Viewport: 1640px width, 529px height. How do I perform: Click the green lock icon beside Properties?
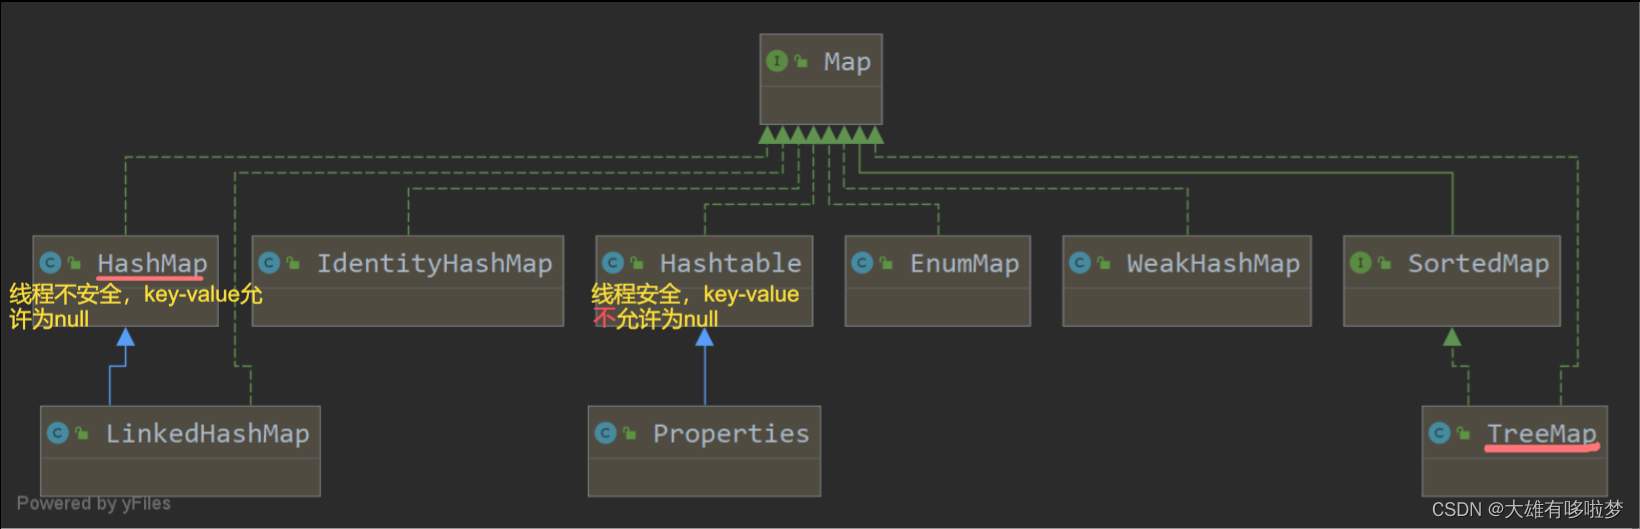tap(629, 433)
